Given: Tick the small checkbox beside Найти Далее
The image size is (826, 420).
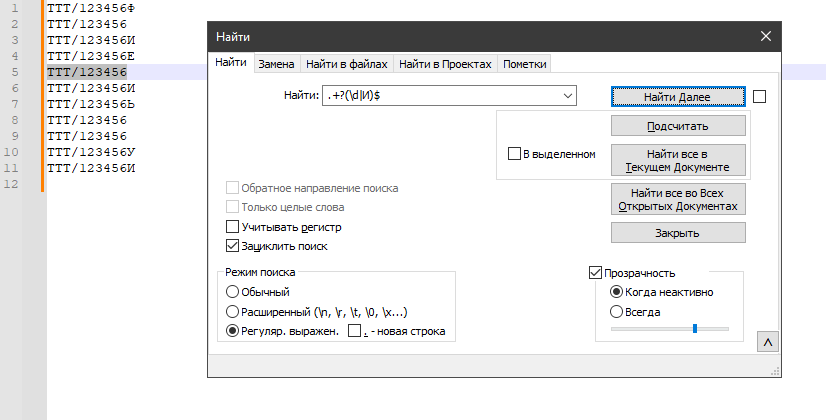Looking at the screenshot, I should pyautogui.click(x=759, y=97).
